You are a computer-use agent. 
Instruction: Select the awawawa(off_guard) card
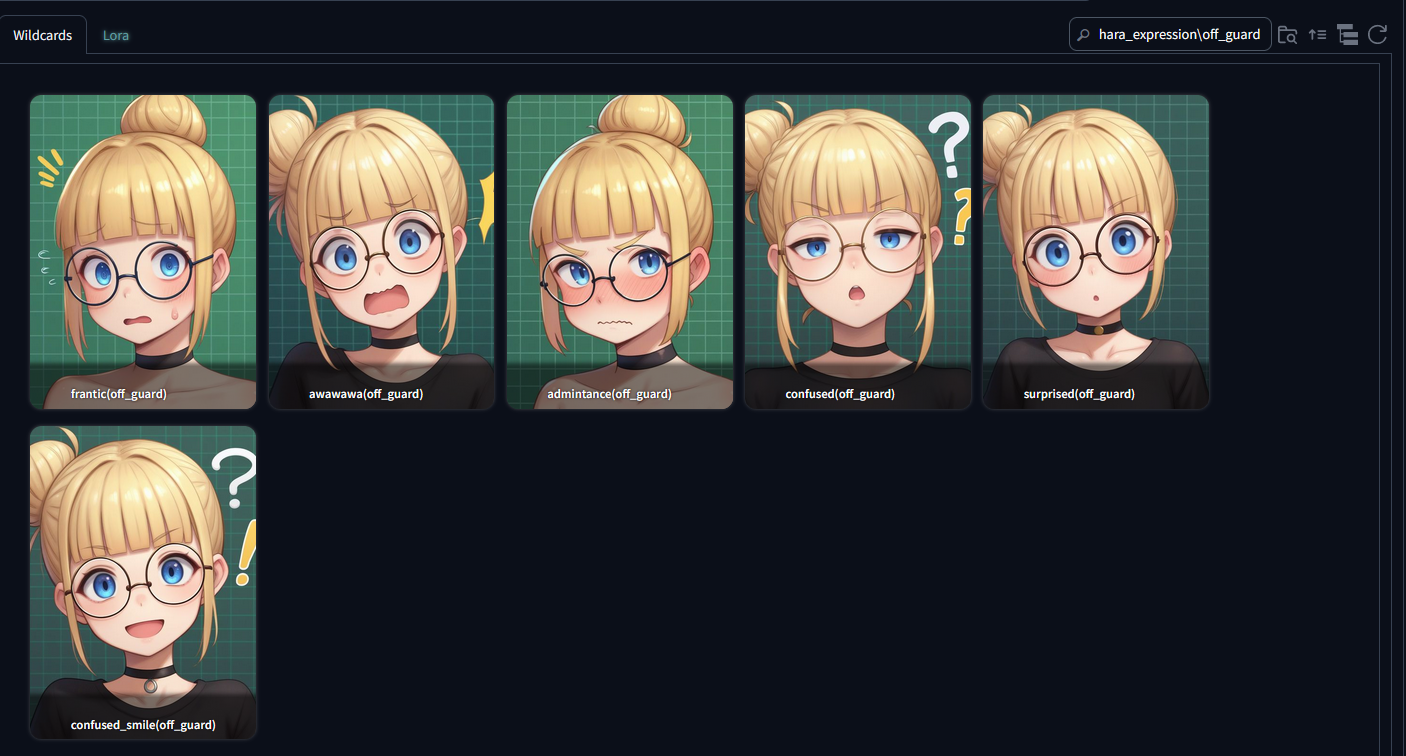tap(381, 252)
